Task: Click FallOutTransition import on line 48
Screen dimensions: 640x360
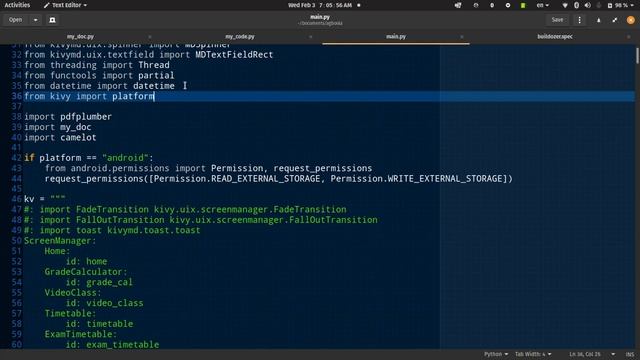Action: point(201,220)
